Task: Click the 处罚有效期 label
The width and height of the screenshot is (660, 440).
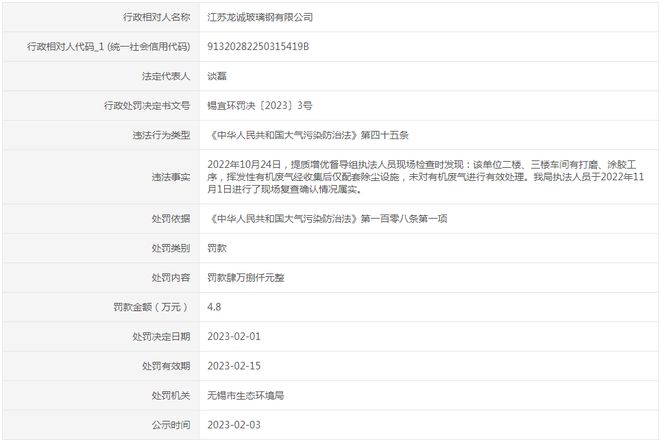Action: pyautogui.click(x=166, y=366)
